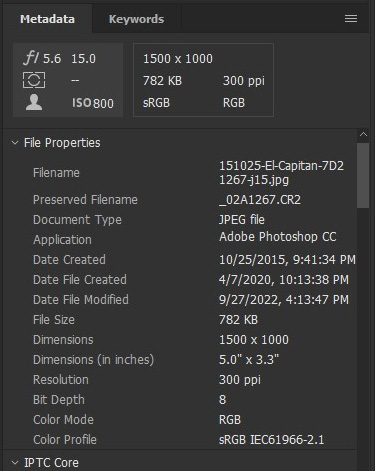Select the File Size row value 782 KB
Image resolution: width=375 pixels, height=471 pixels.
click(238, 320)
